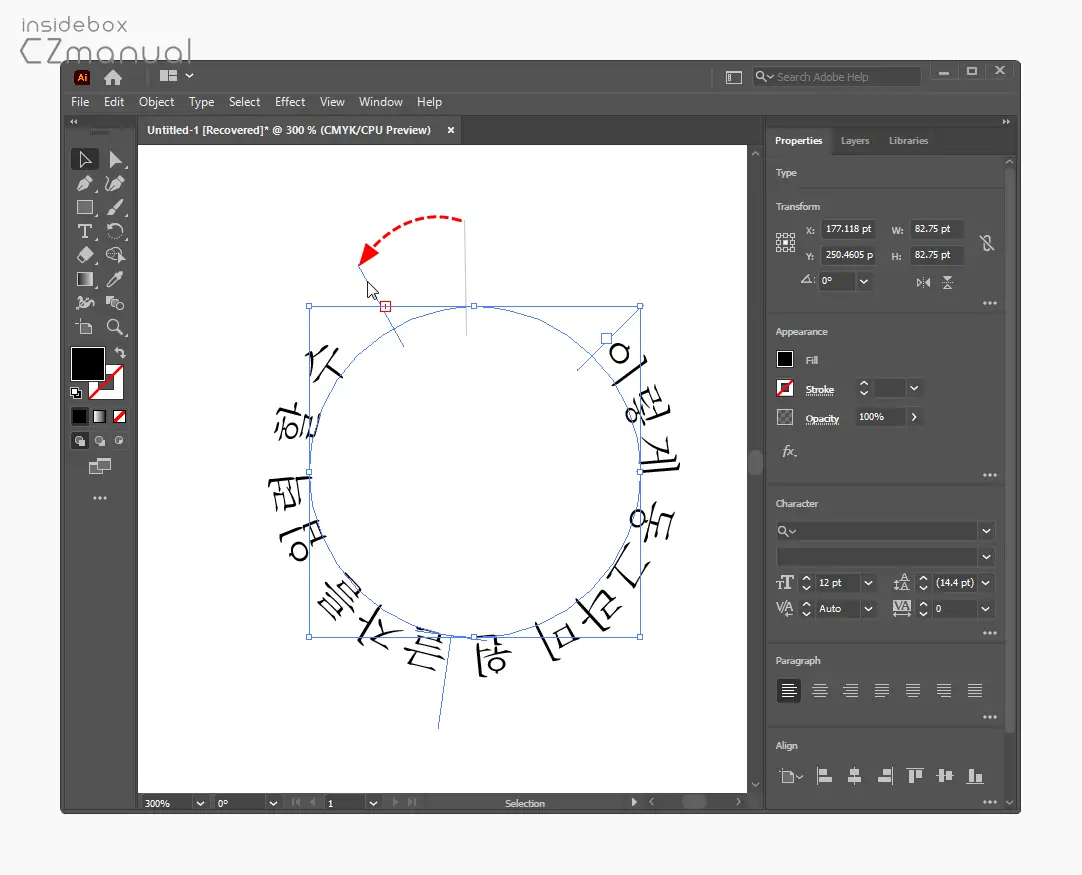Select the Direct Selection tool
Screen dimensions: 1082x875
point(115,159)
